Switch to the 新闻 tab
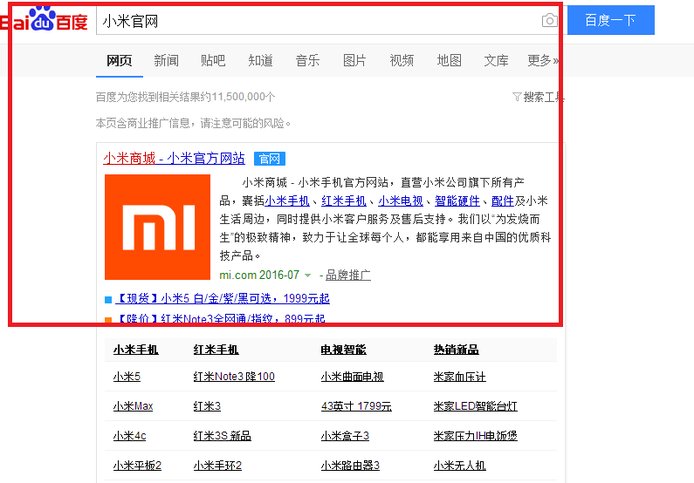This screenshot has height=483, width=694. (x=166, y=61)
